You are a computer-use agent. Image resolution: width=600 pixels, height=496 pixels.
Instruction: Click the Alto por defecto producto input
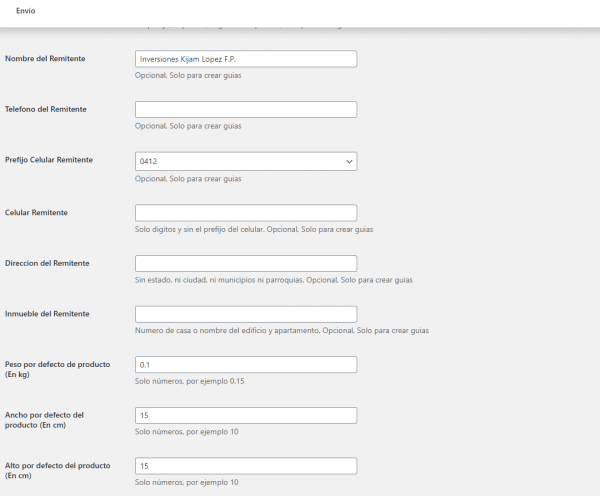coord(246,466)
